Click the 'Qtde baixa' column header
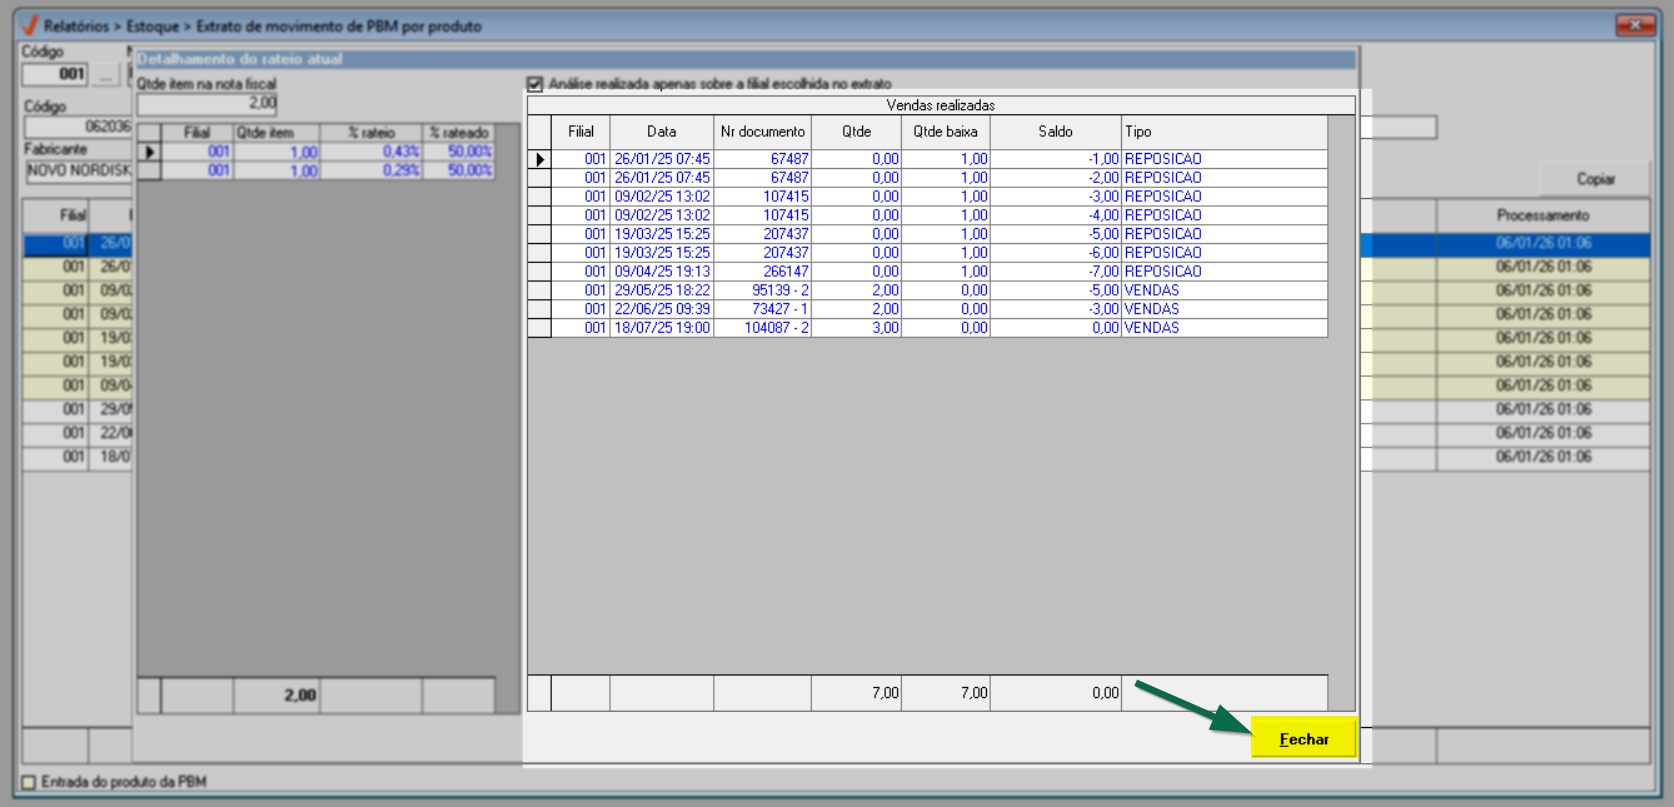This screenshot has height=807, width=1674. [945, 132]
